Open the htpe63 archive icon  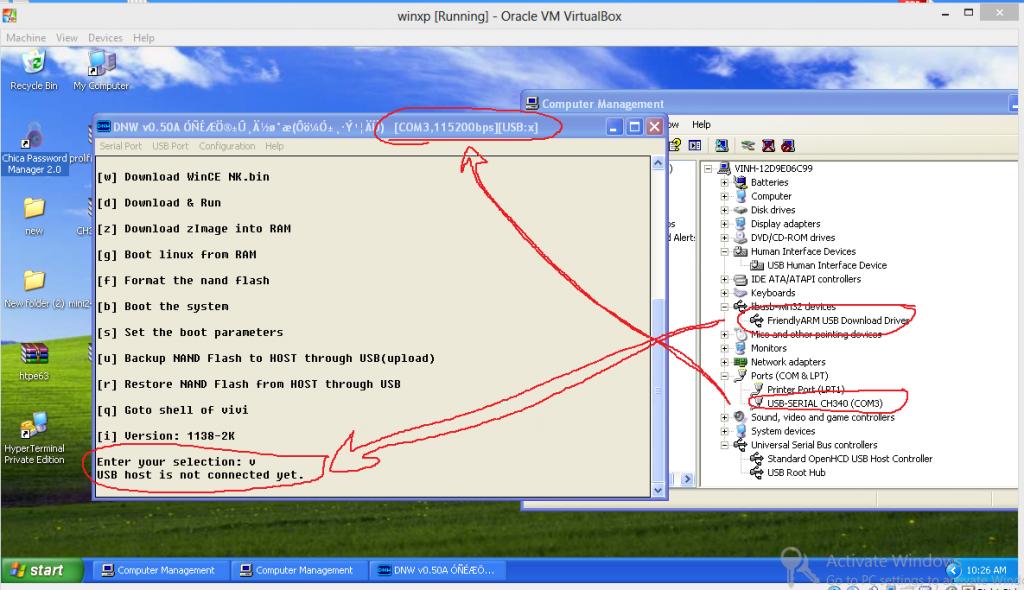(x=34, y=361)
